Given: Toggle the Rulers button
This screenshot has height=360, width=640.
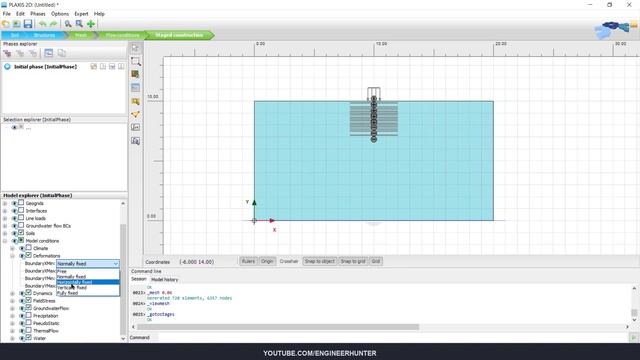Looking at the screenshot, I should point(248,261).
